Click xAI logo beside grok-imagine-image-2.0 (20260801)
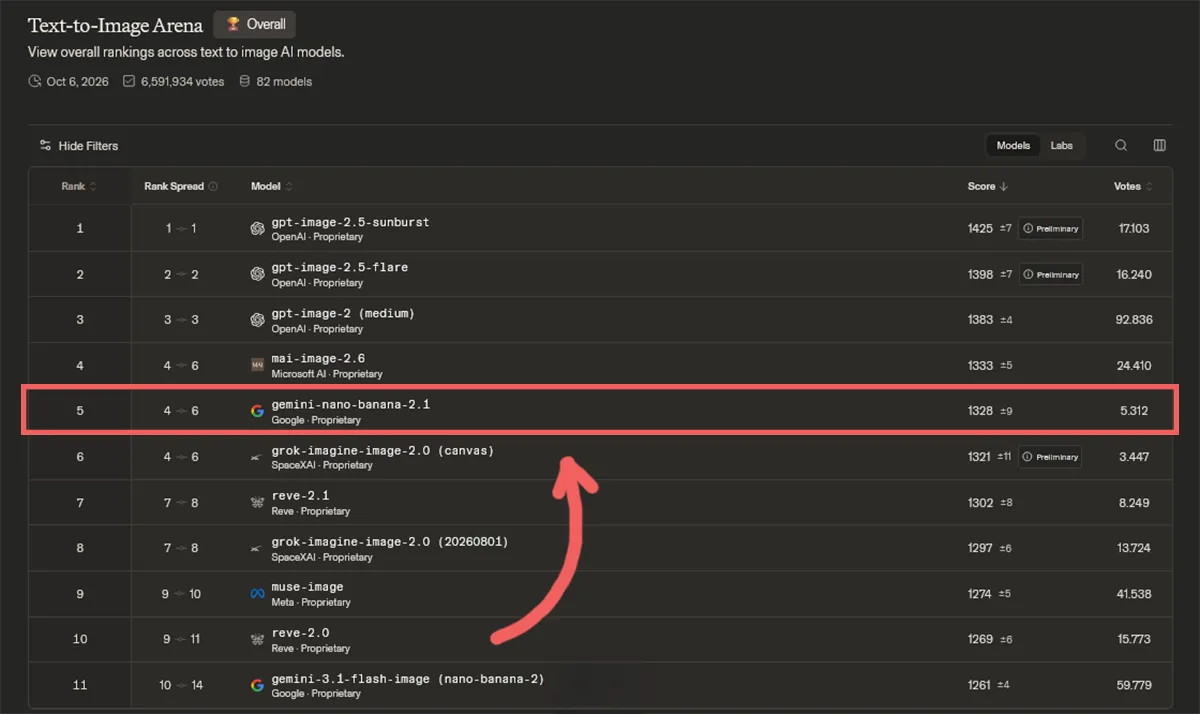The width and height of the screenshot is (1200, 714). tap(257, 548)
